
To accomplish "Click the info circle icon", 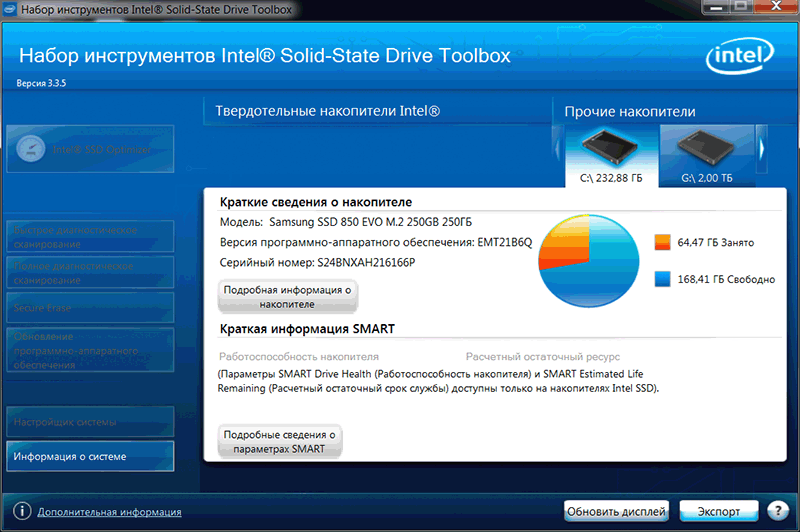I will (22, 511).
